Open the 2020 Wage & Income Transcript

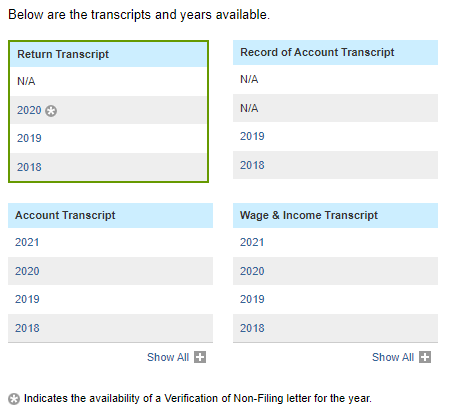[x=252, y=271]
